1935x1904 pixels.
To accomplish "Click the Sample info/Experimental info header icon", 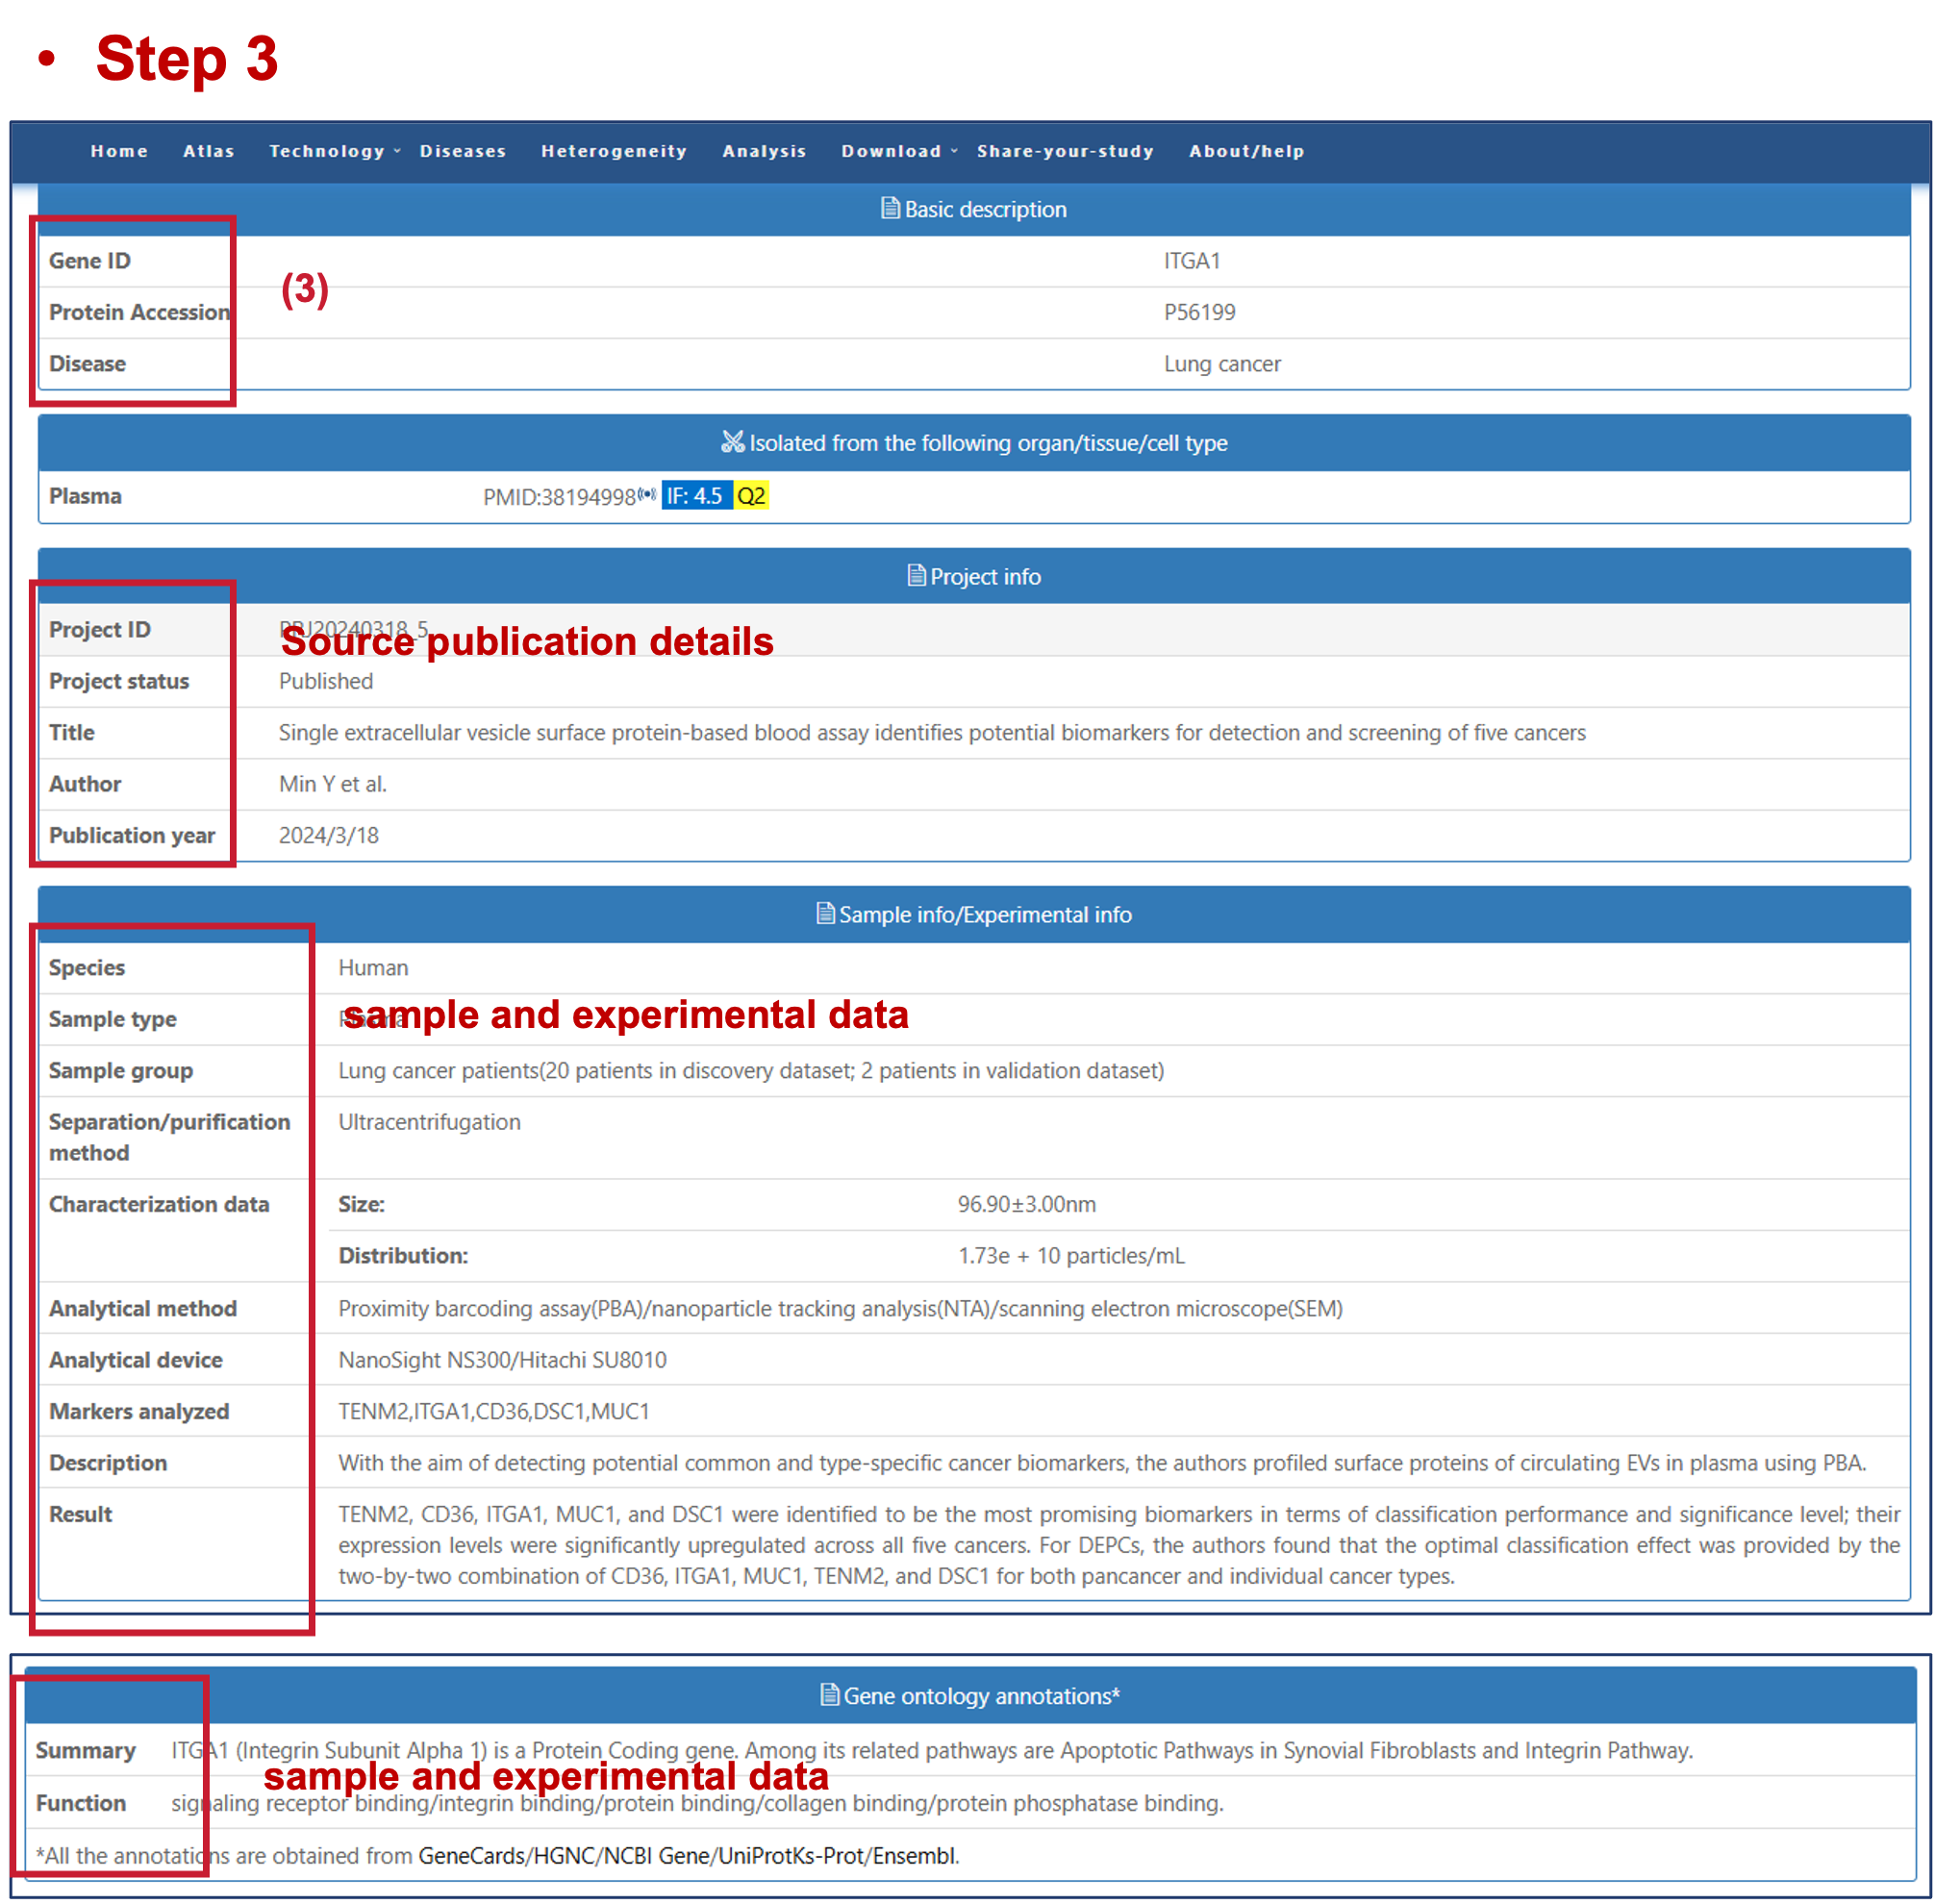I will (825, 914).
